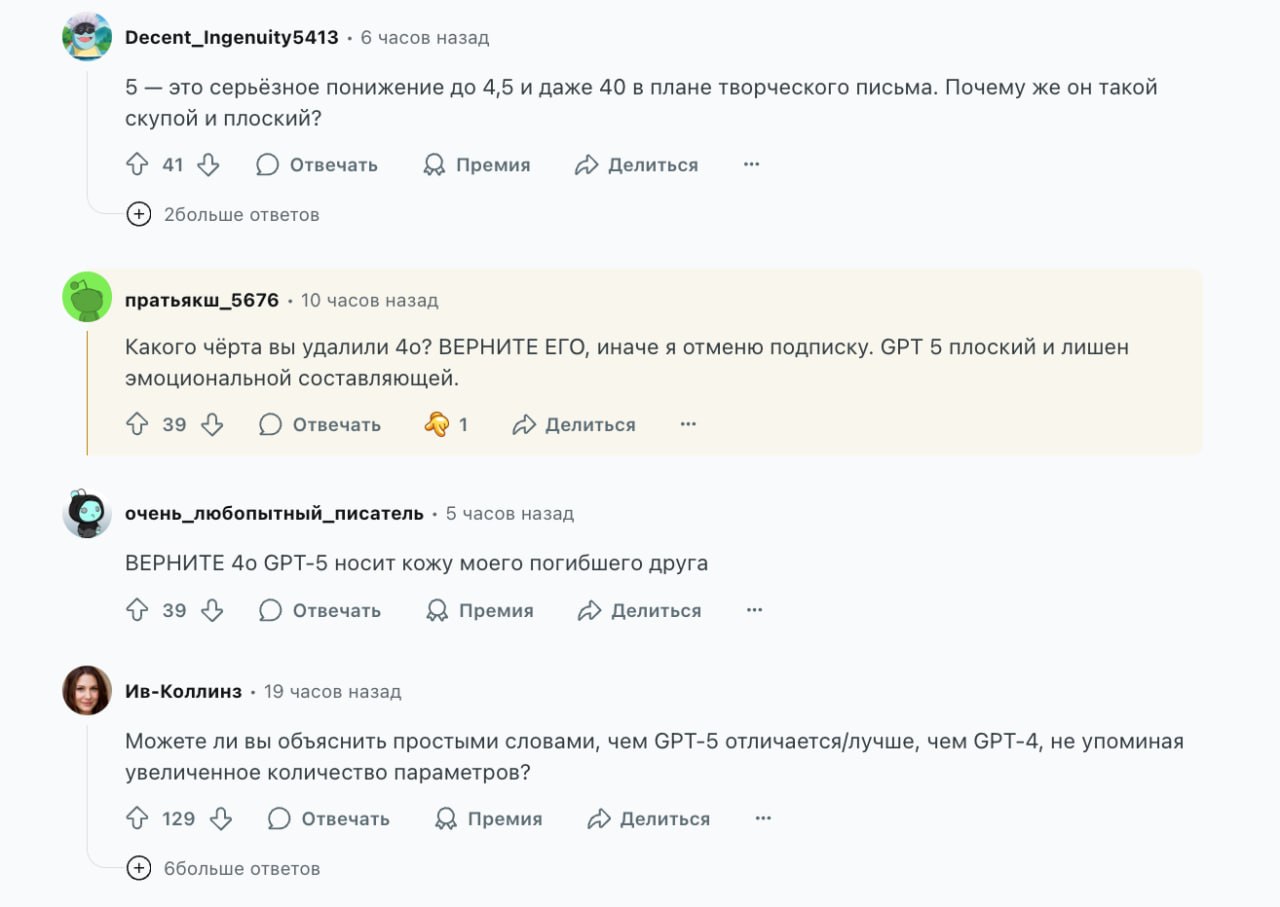Viewport: 1280px width, 907px height.
Task: Reply to Decent_Ingenuity5413's comment
Action: pos(317,165)
